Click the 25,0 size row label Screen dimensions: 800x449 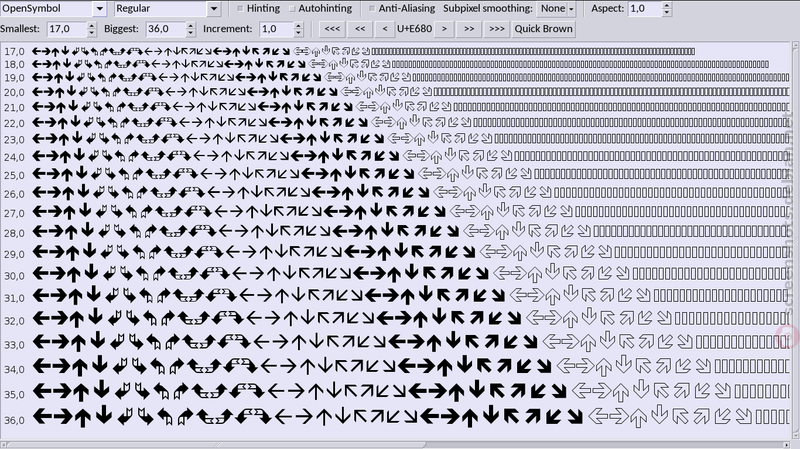point(14,176)
